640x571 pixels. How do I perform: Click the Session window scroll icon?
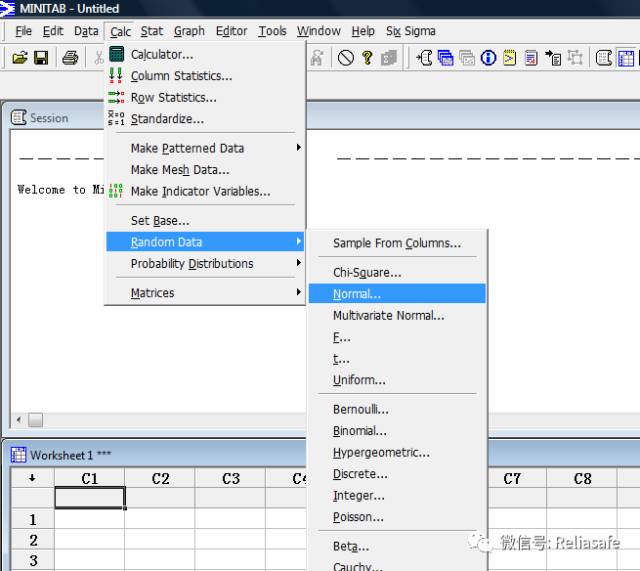coord(604,58)
